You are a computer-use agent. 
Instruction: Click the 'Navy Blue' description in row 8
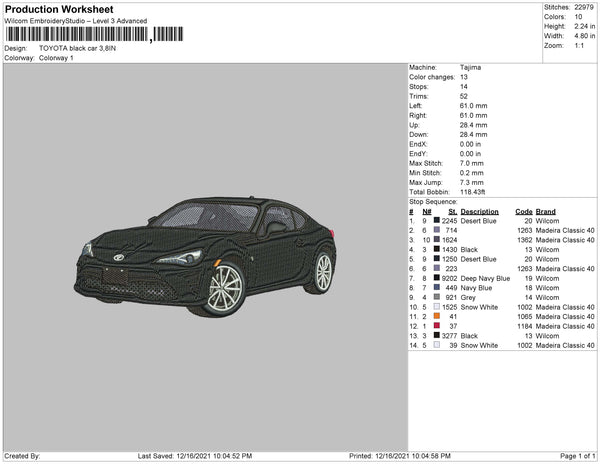coord(476,288)
